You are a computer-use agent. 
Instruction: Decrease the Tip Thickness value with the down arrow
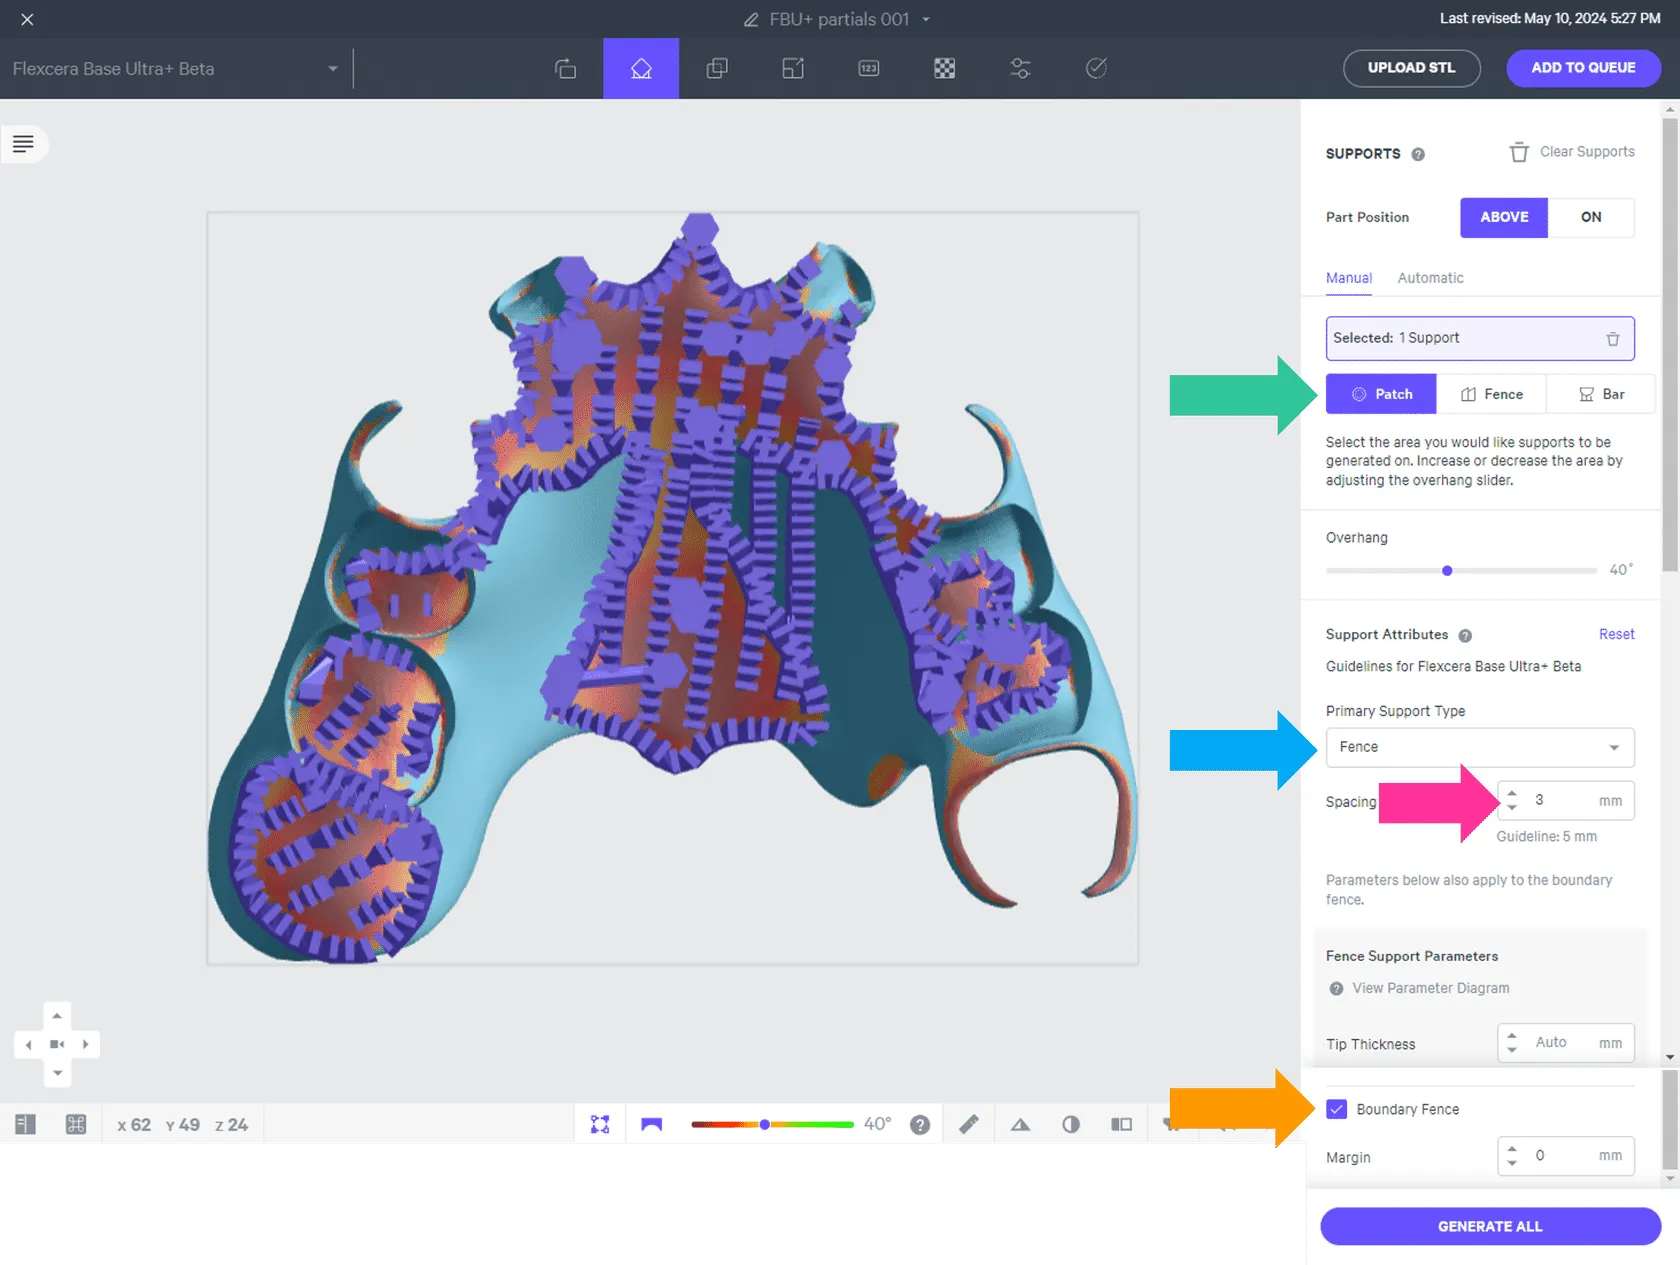tap(1512, 1050)
